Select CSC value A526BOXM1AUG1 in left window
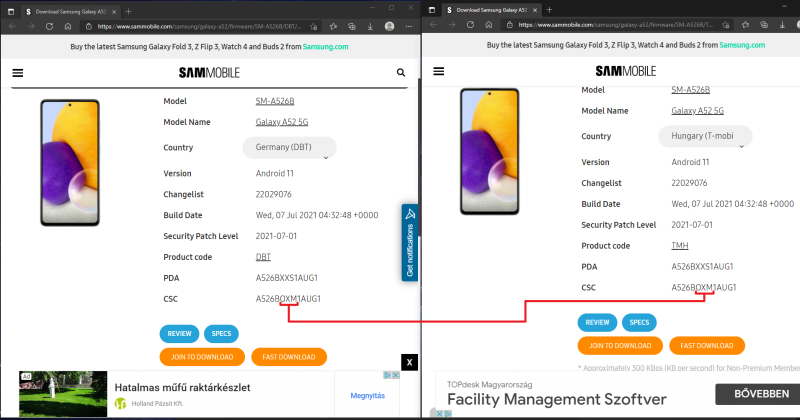800x420 pixels. pos(288,299)
